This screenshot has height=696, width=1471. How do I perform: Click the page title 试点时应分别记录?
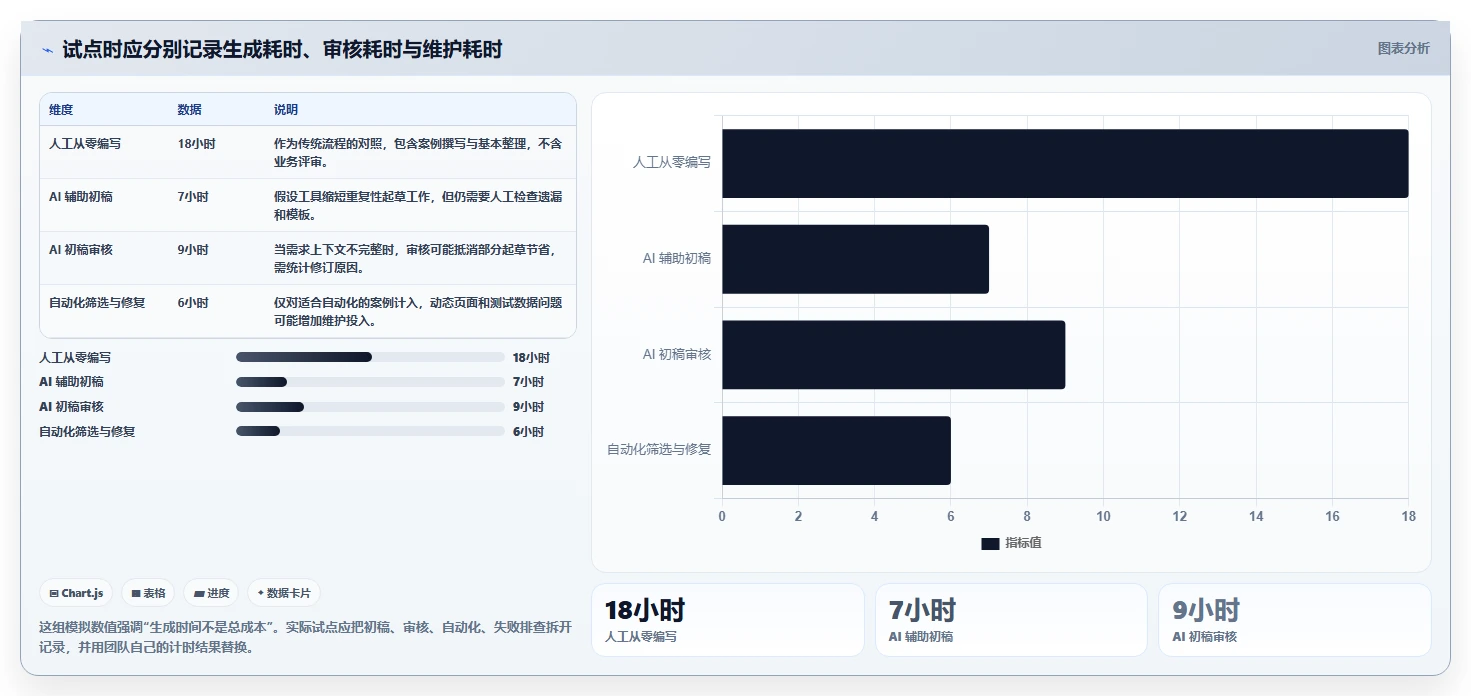click(282, 49)
